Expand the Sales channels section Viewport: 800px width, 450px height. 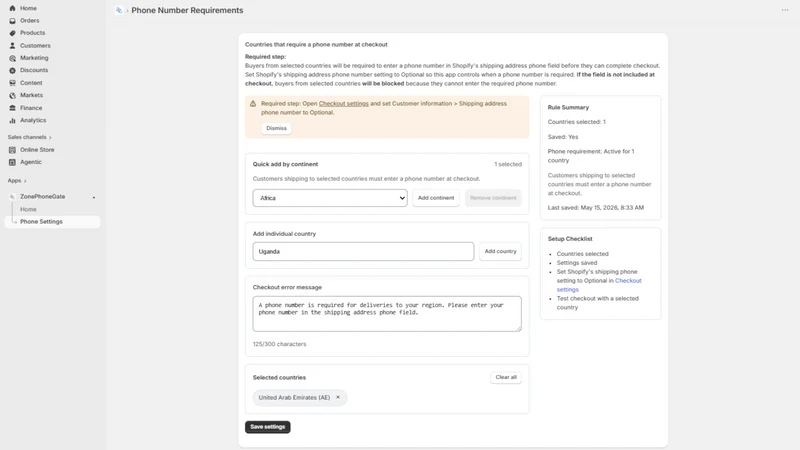click(x=30, y=137)
